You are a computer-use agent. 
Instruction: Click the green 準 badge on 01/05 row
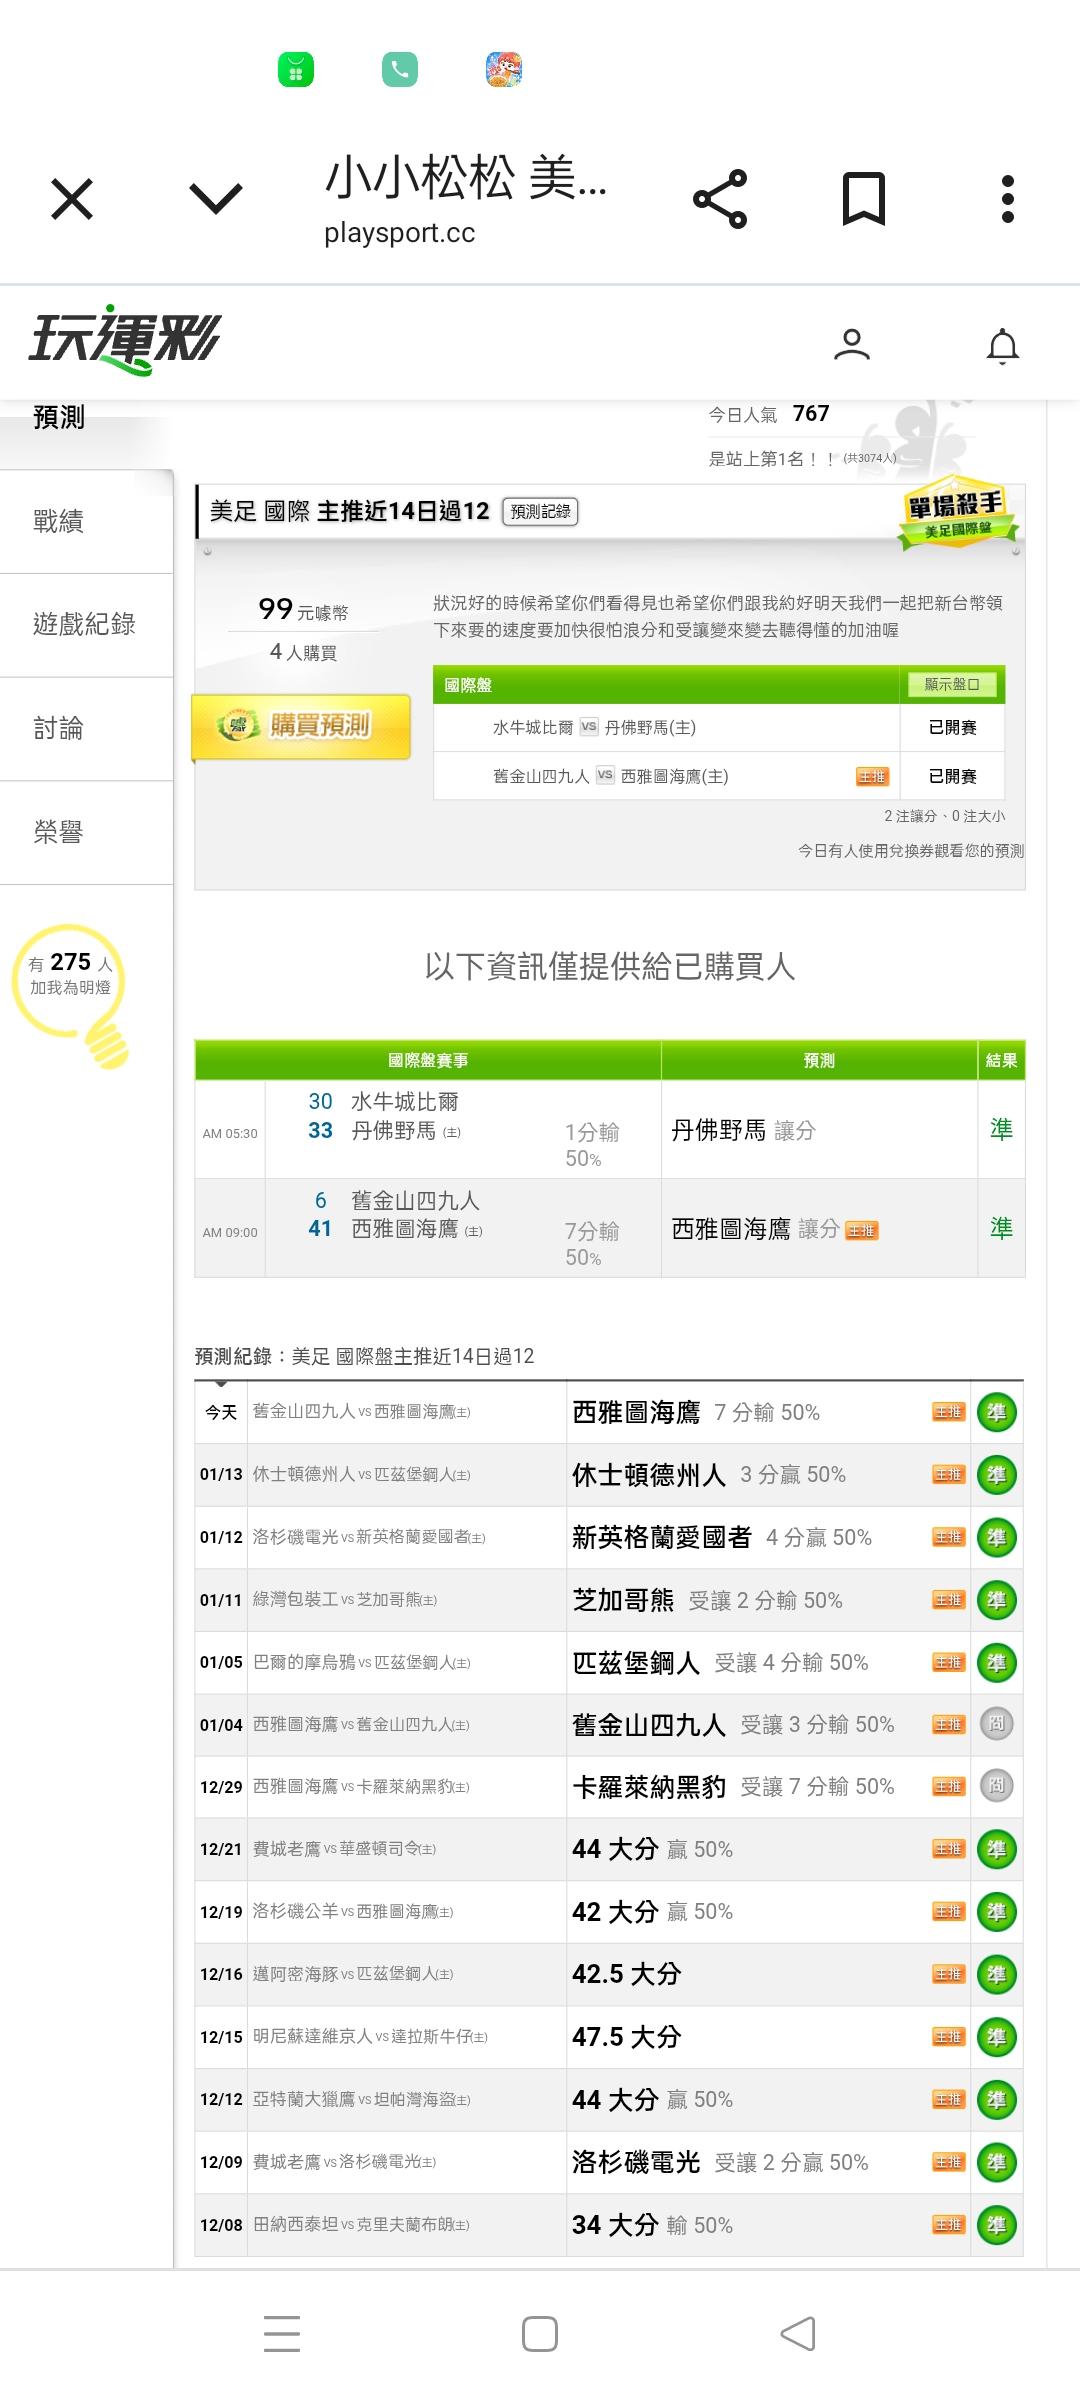997,1663
